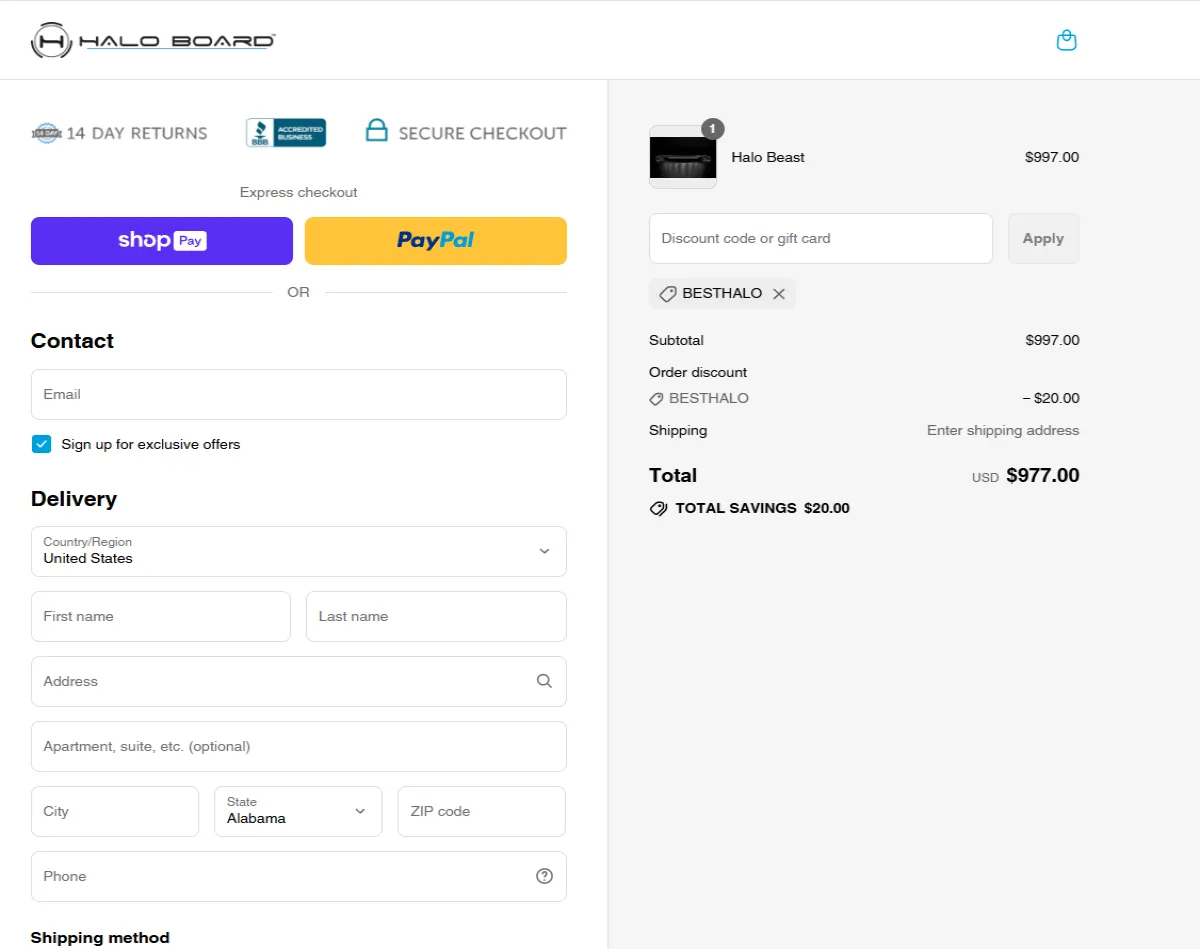Click the Sign up for exclusive offers label
Image resolution: width=1200 pixels, height=949 pixels.
tap(151, 444)
